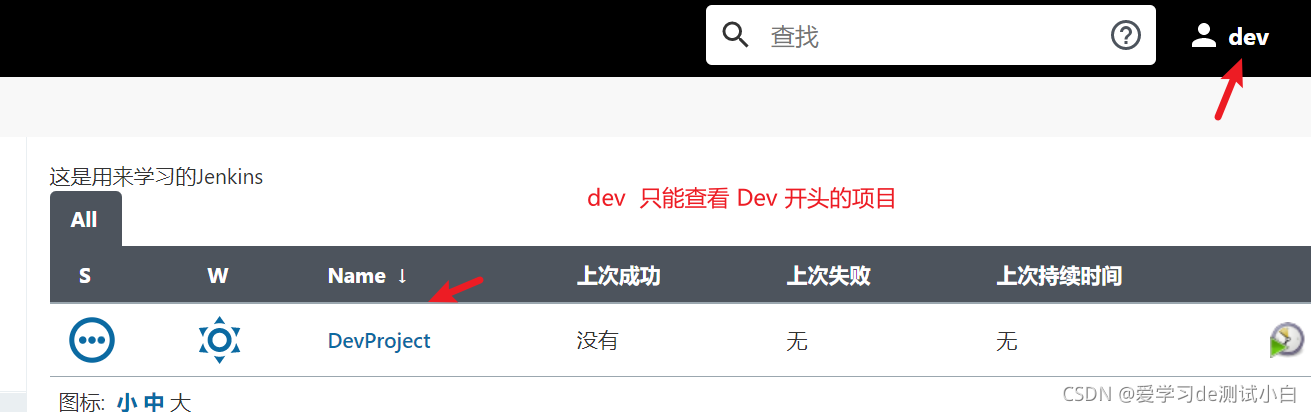Select 中 icon size
Screen dimensions: 1311x412
(x=154, y=403)
